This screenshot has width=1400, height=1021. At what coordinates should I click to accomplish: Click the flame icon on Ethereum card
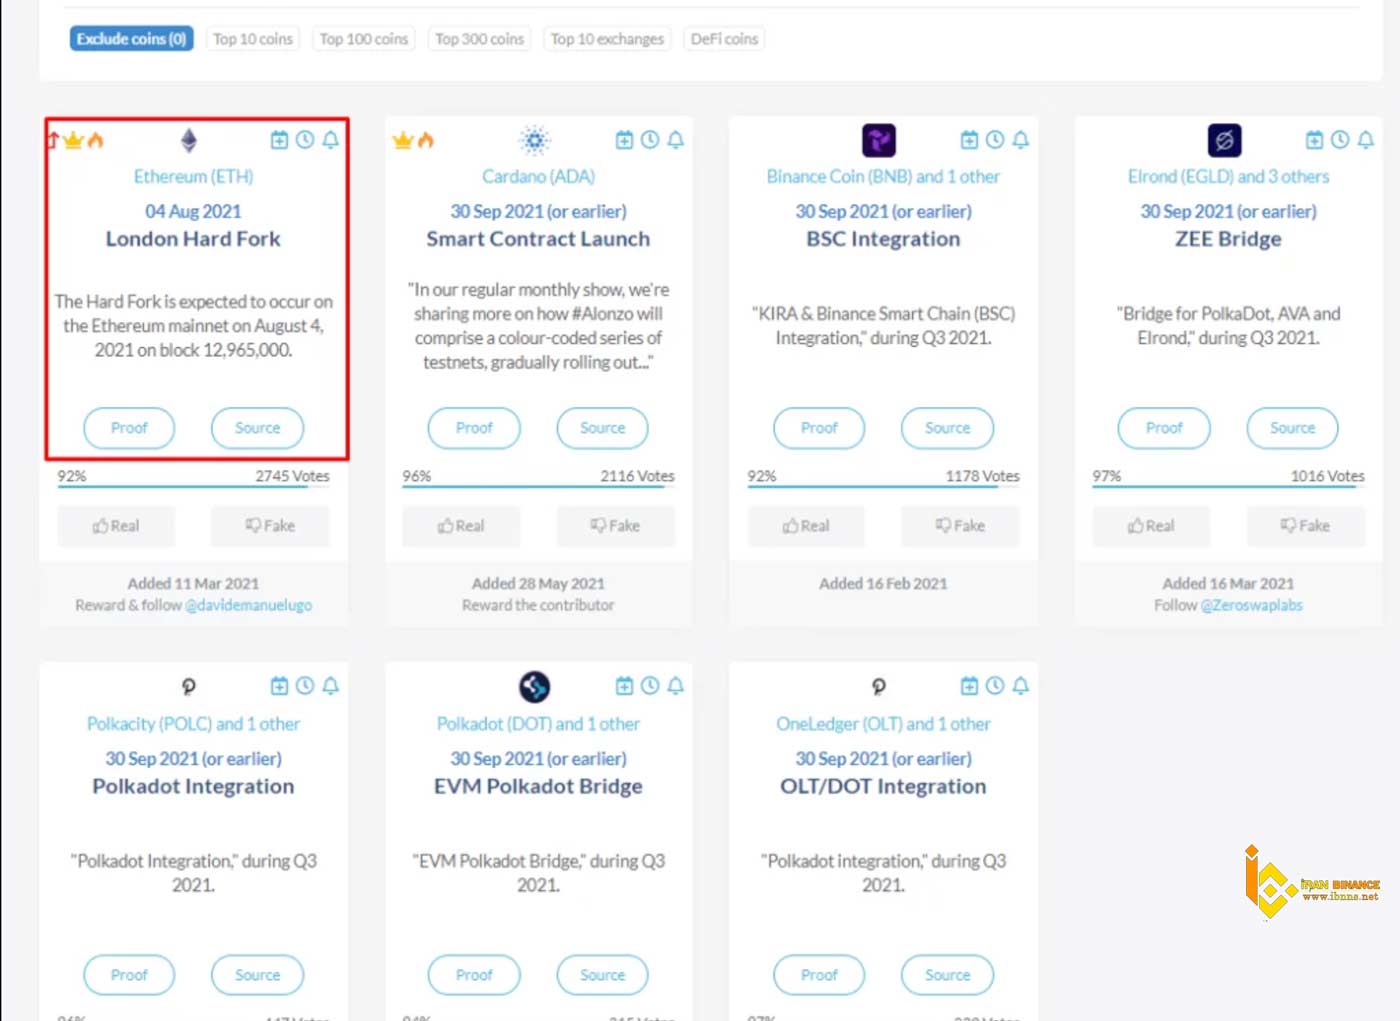pos(96,140)
